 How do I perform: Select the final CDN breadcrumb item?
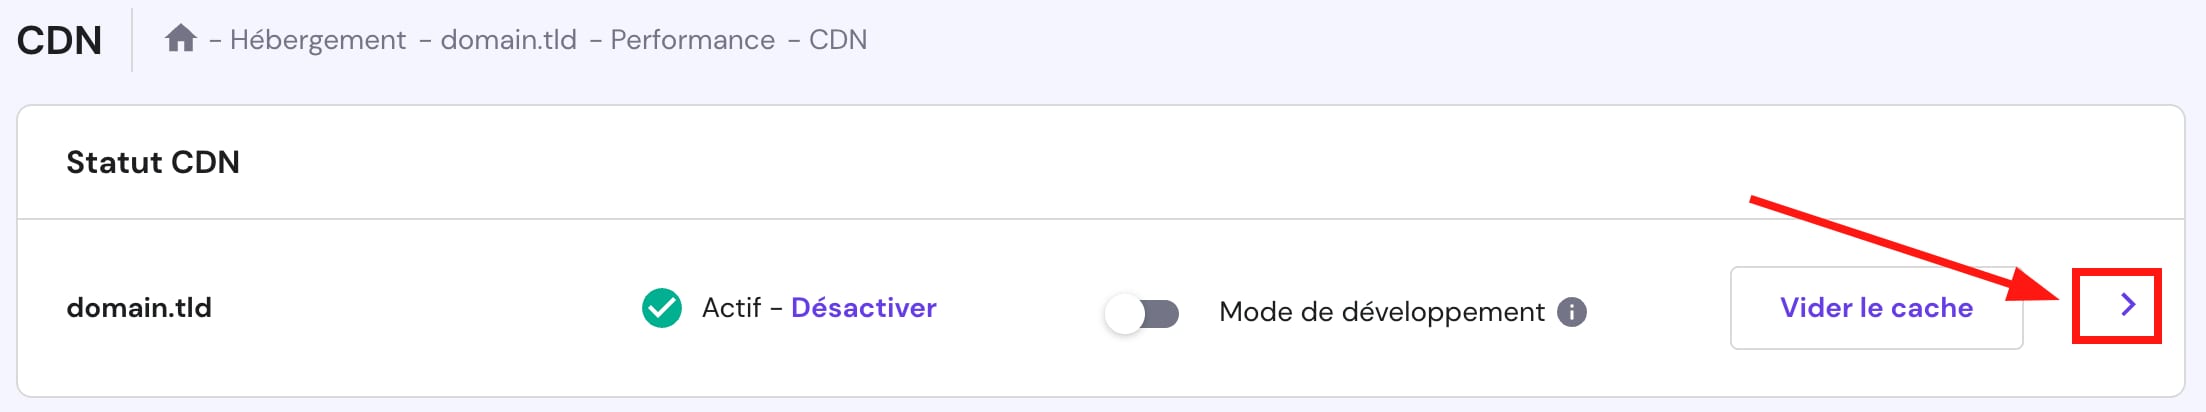coord(837,40)
